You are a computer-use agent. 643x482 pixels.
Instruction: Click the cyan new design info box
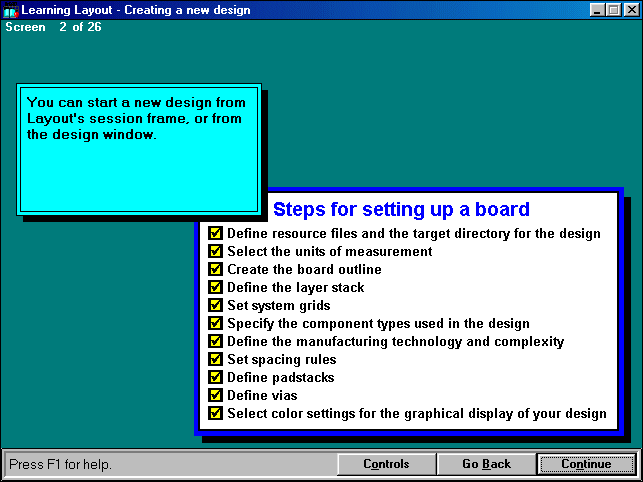[139, 147]
